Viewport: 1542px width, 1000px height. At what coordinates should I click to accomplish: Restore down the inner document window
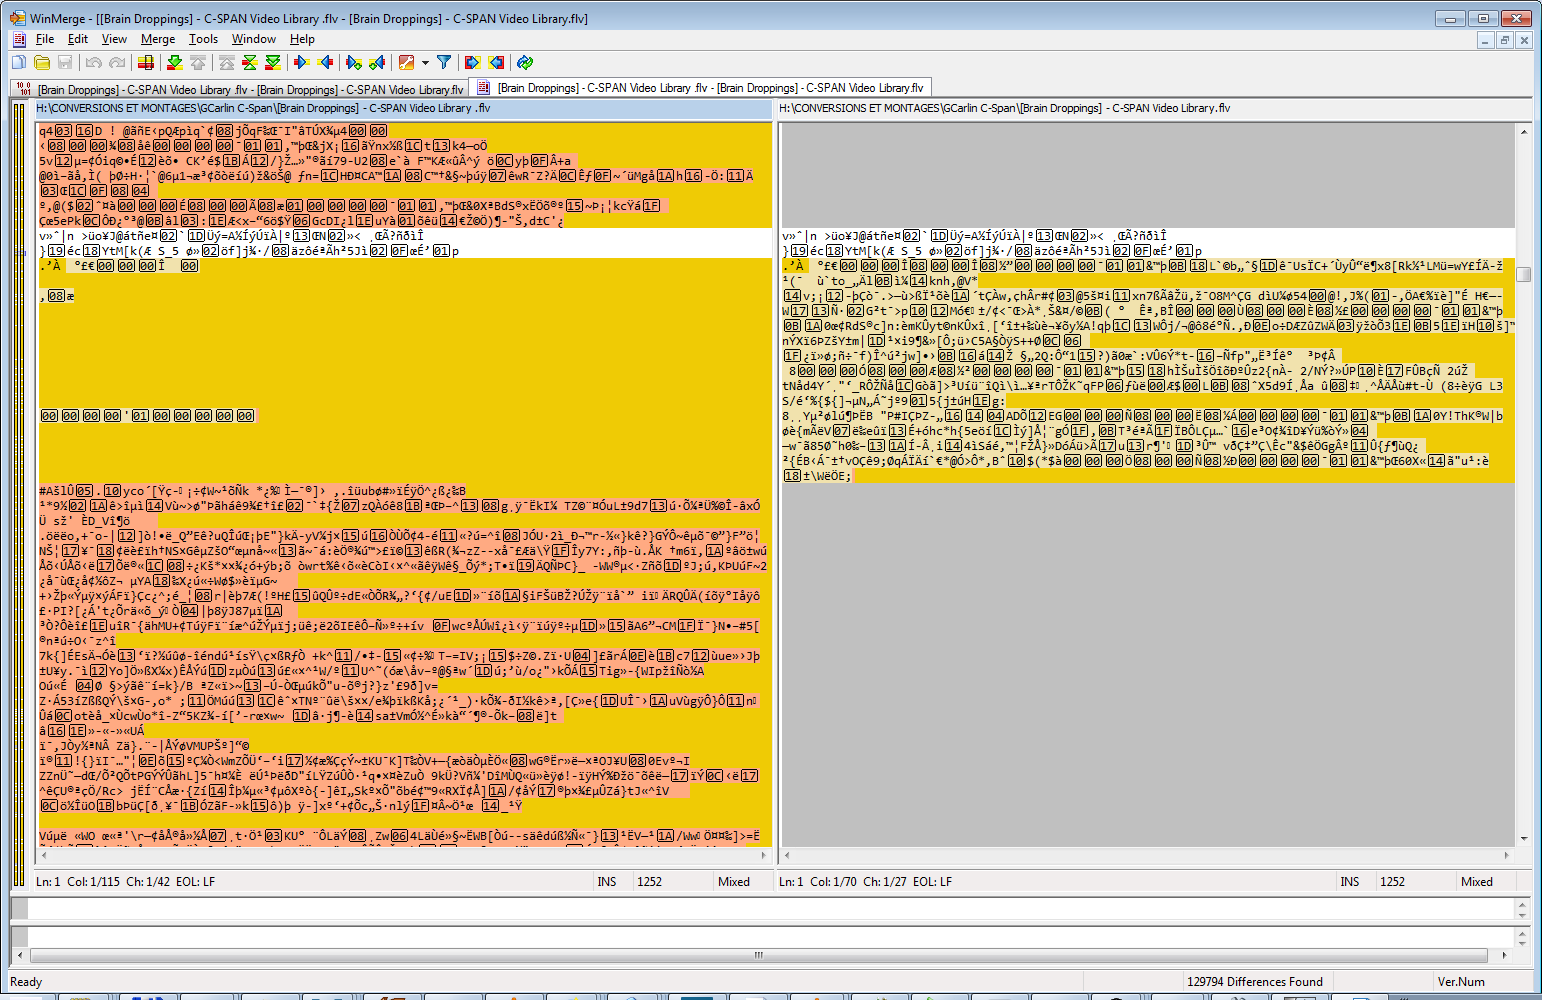1505,40
